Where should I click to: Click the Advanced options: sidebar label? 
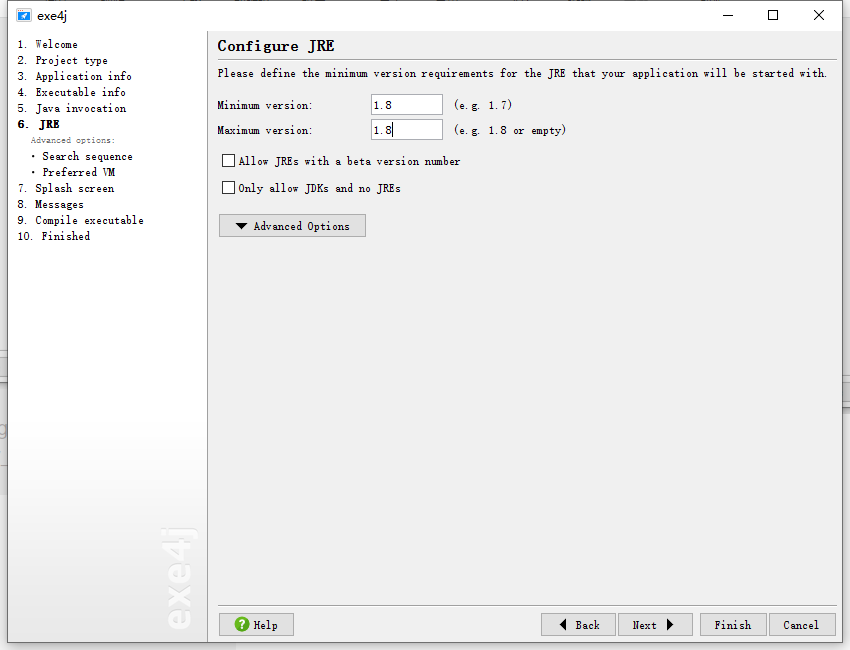point(73,140)
